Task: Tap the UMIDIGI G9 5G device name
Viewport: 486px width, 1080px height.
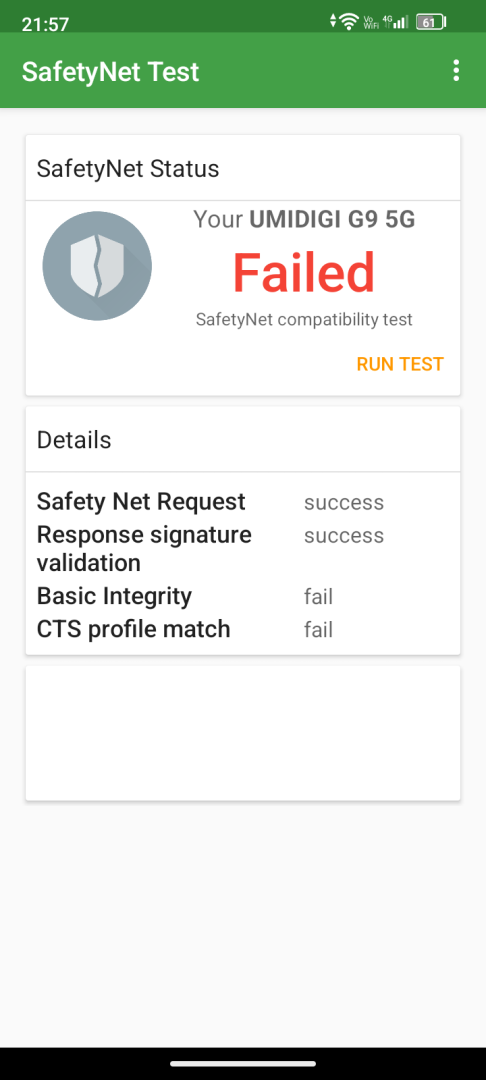Action: [332, 220]
